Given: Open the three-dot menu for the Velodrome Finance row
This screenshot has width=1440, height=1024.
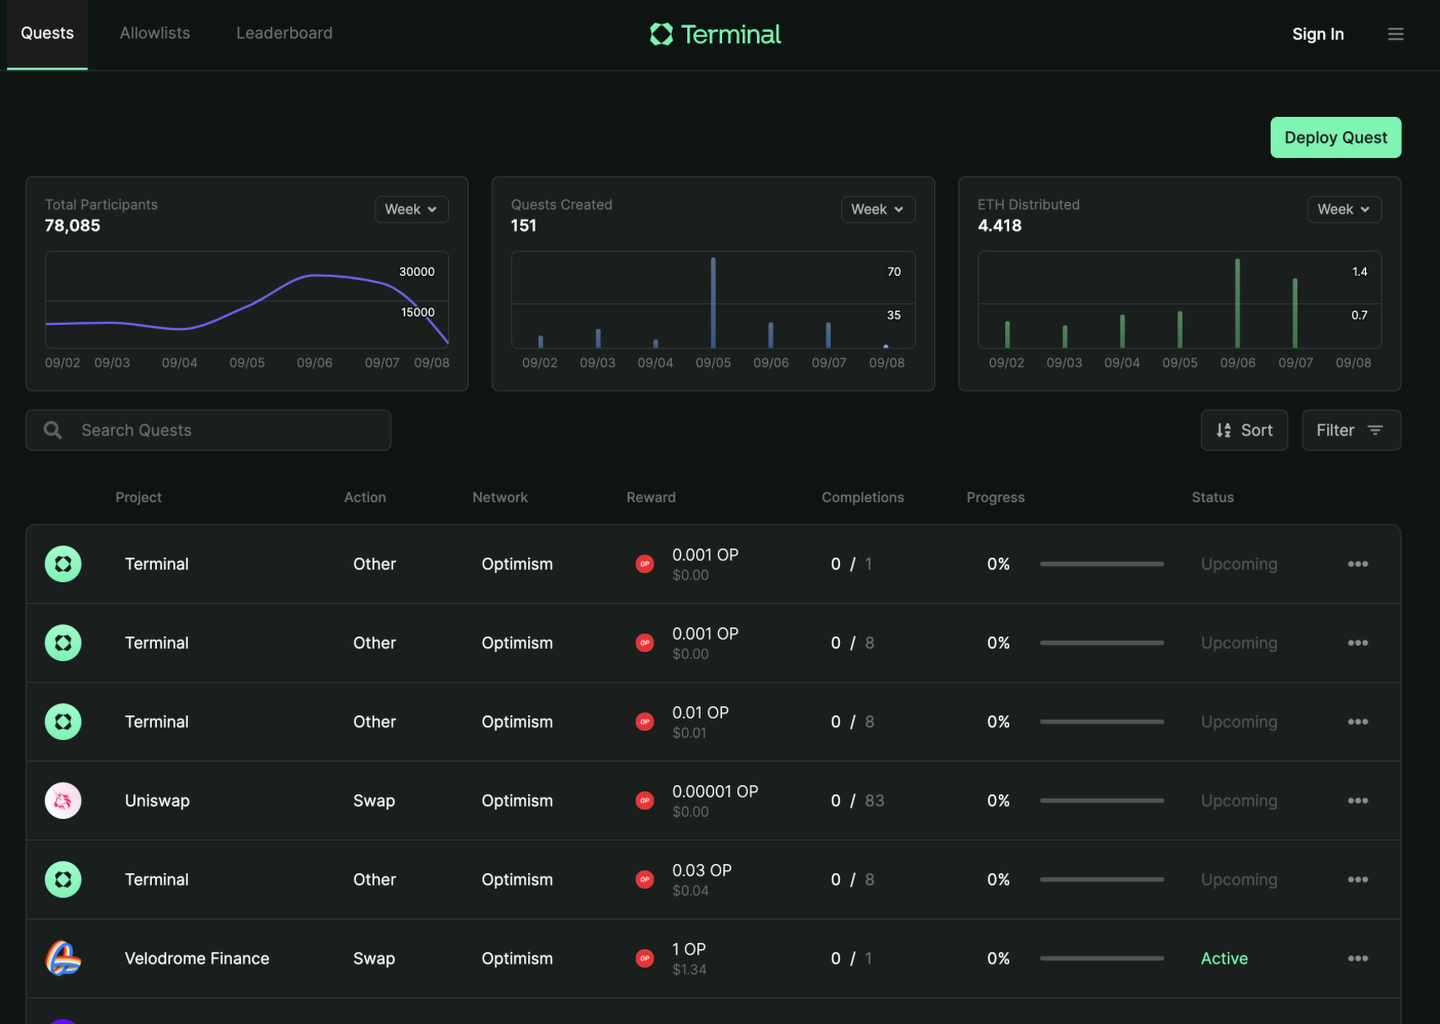Looking at the screenshot, I should point(1357,958).
